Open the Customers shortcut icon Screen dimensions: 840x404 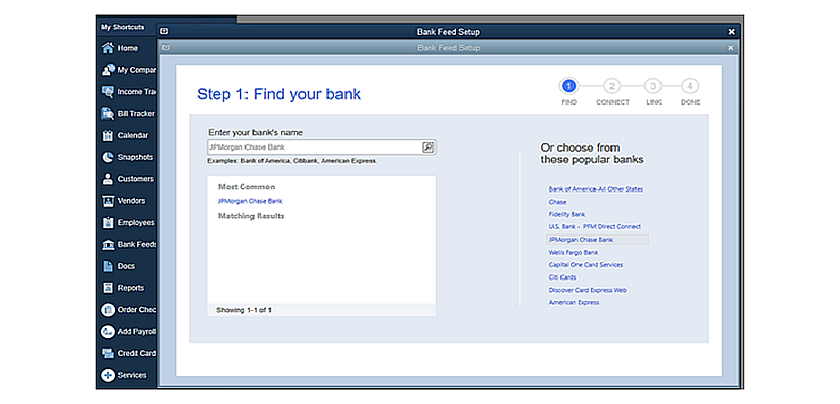tap(107, 179)
